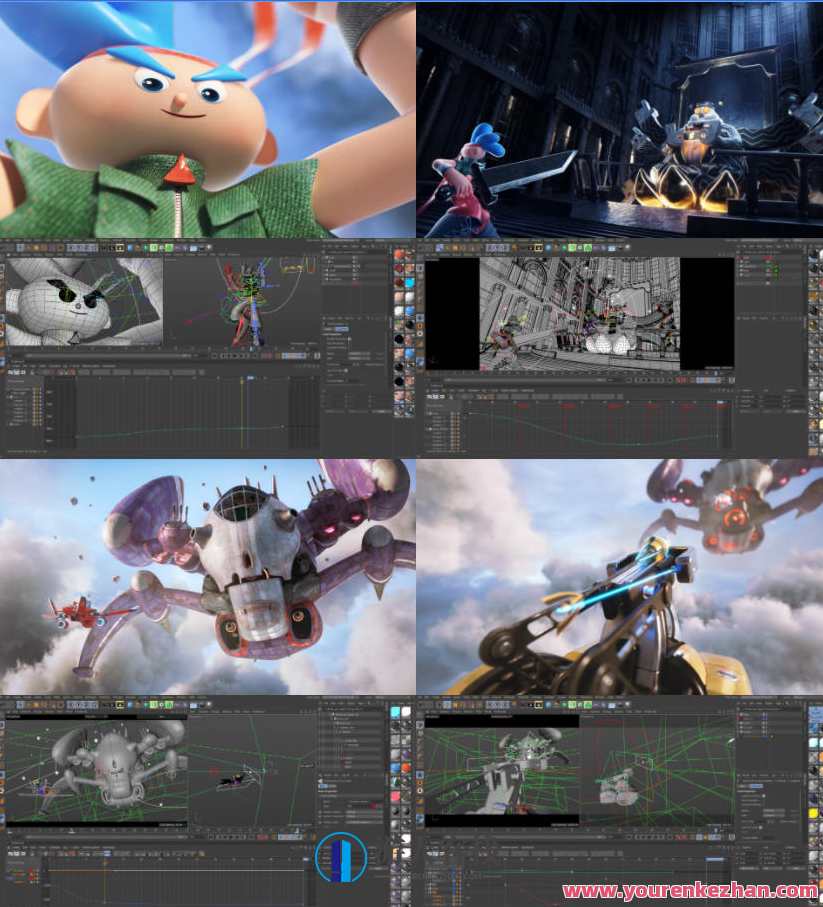823x907 pixels.
Task: Select cyan material icon beside airship wireframe scene
Action: pyautogui.click(x=397, y=713)
